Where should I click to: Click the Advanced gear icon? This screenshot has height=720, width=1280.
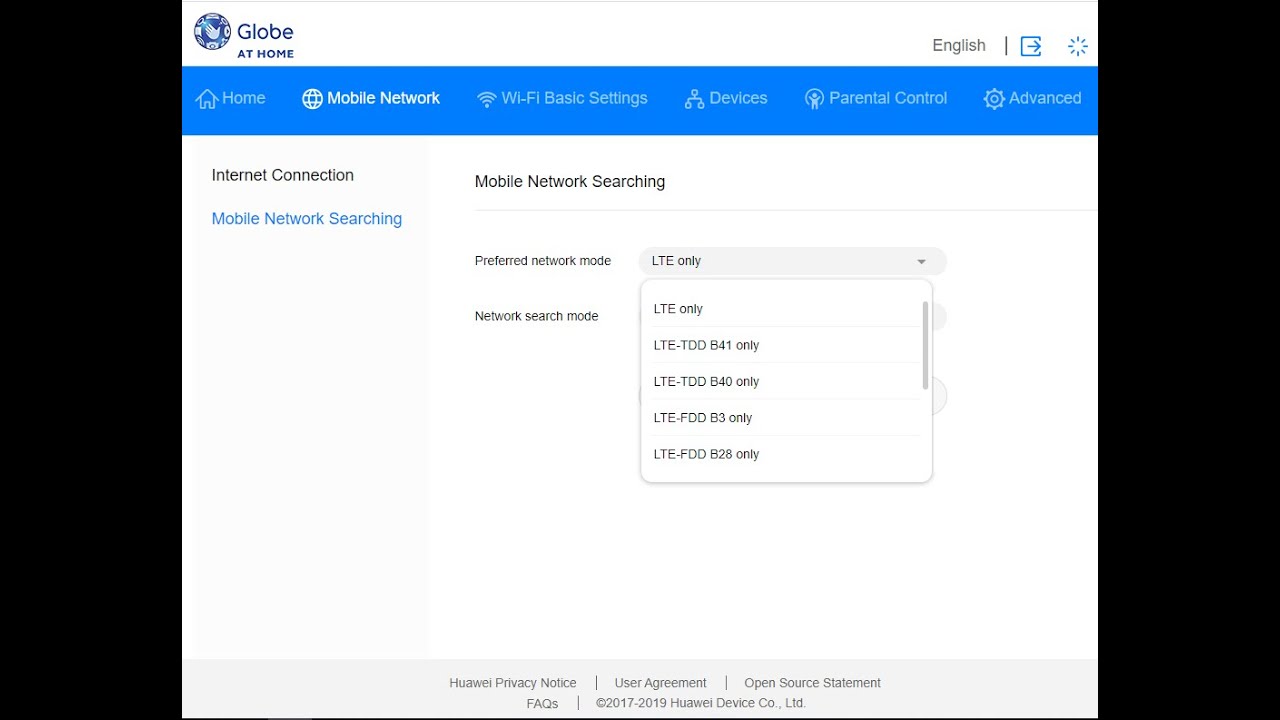tap(994, 99)
